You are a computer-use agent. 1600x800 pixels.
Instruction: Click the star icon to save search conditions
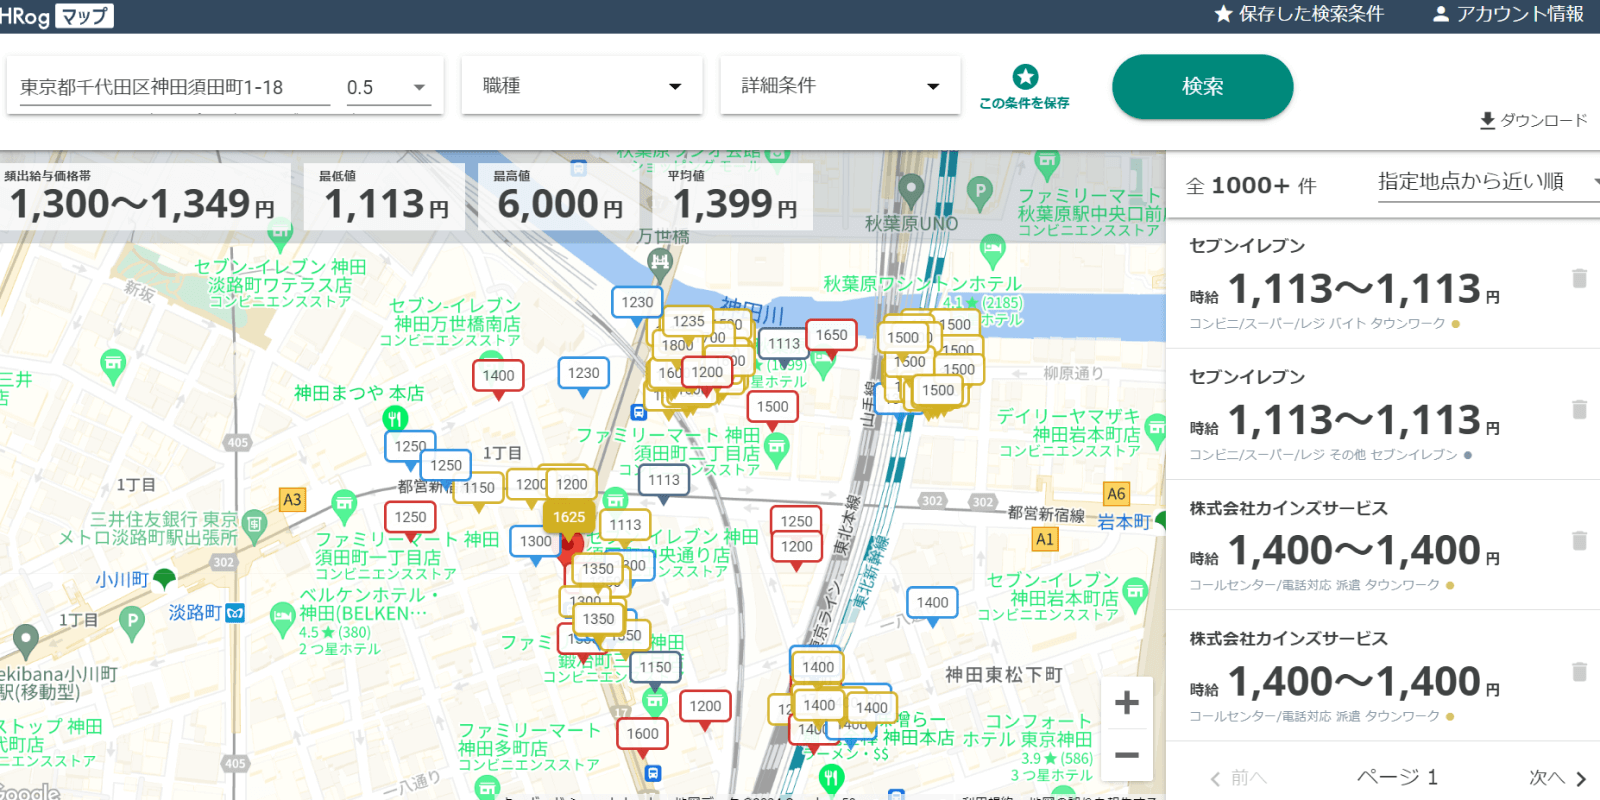pyautogui.click(x=1025, y=77)
